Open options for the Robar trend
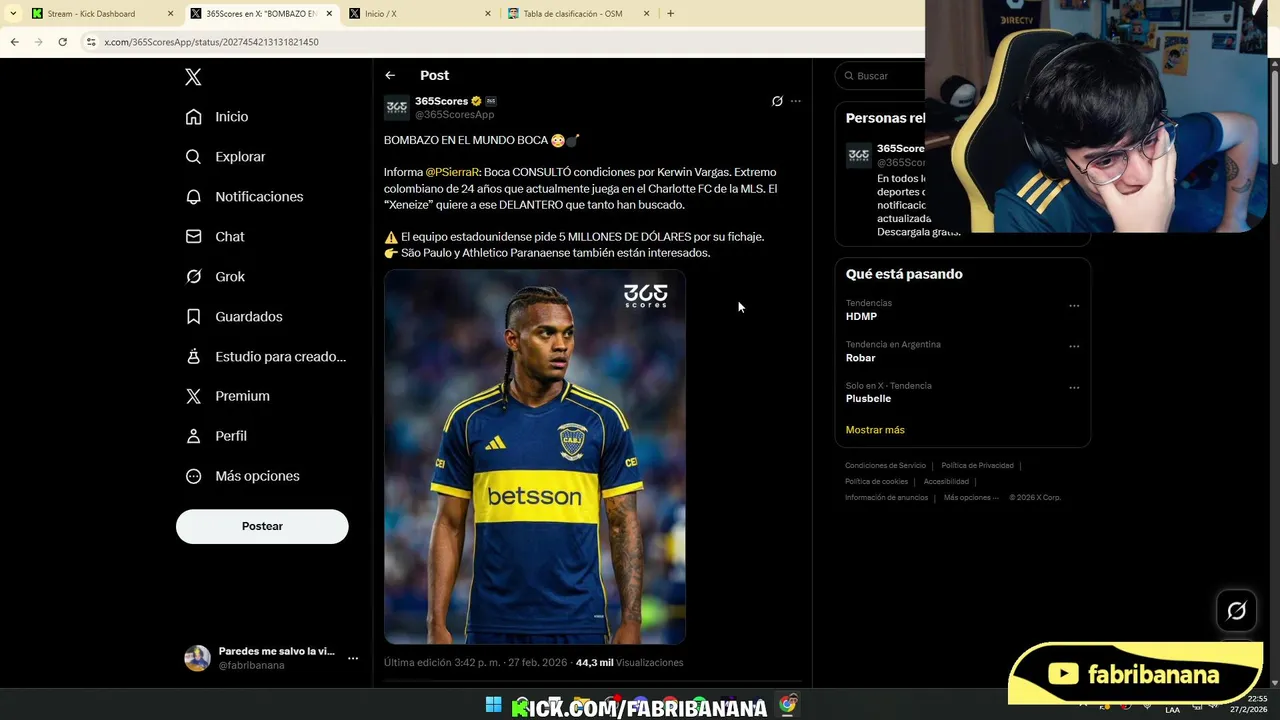The height and width of the screenshot is (720, 1280). (1074, 347)
